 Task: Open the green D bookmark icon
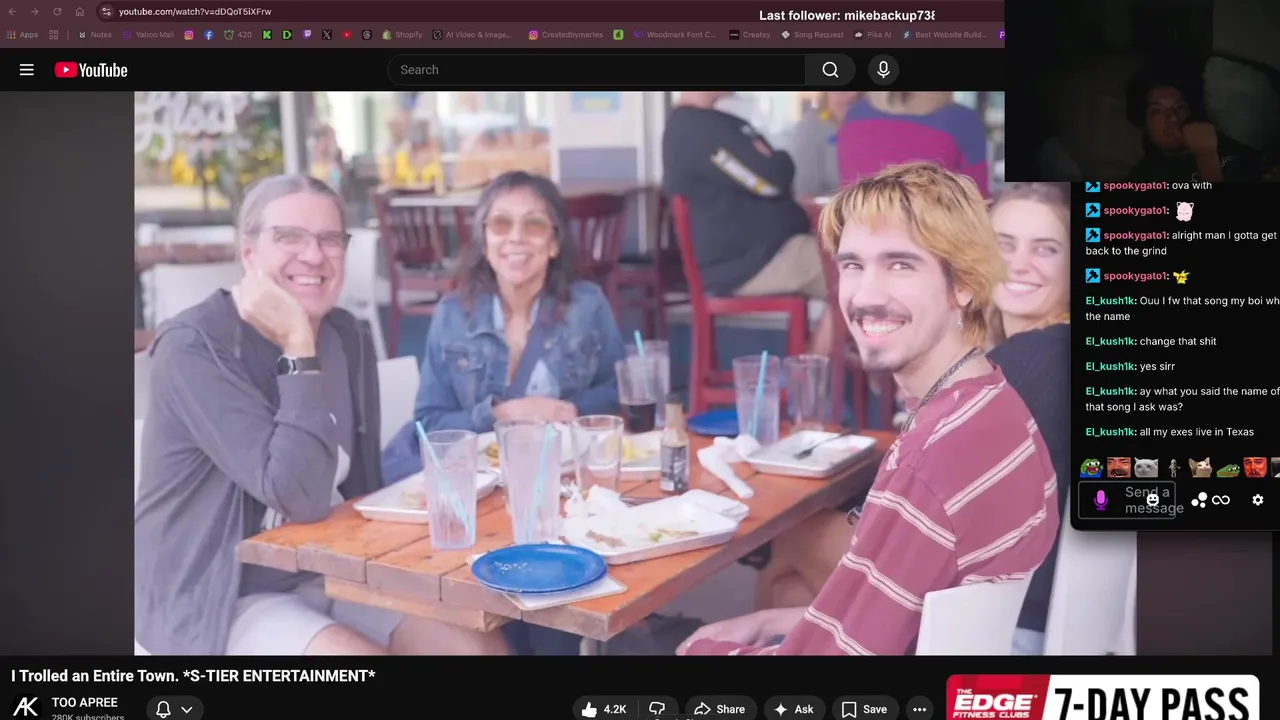287,34
